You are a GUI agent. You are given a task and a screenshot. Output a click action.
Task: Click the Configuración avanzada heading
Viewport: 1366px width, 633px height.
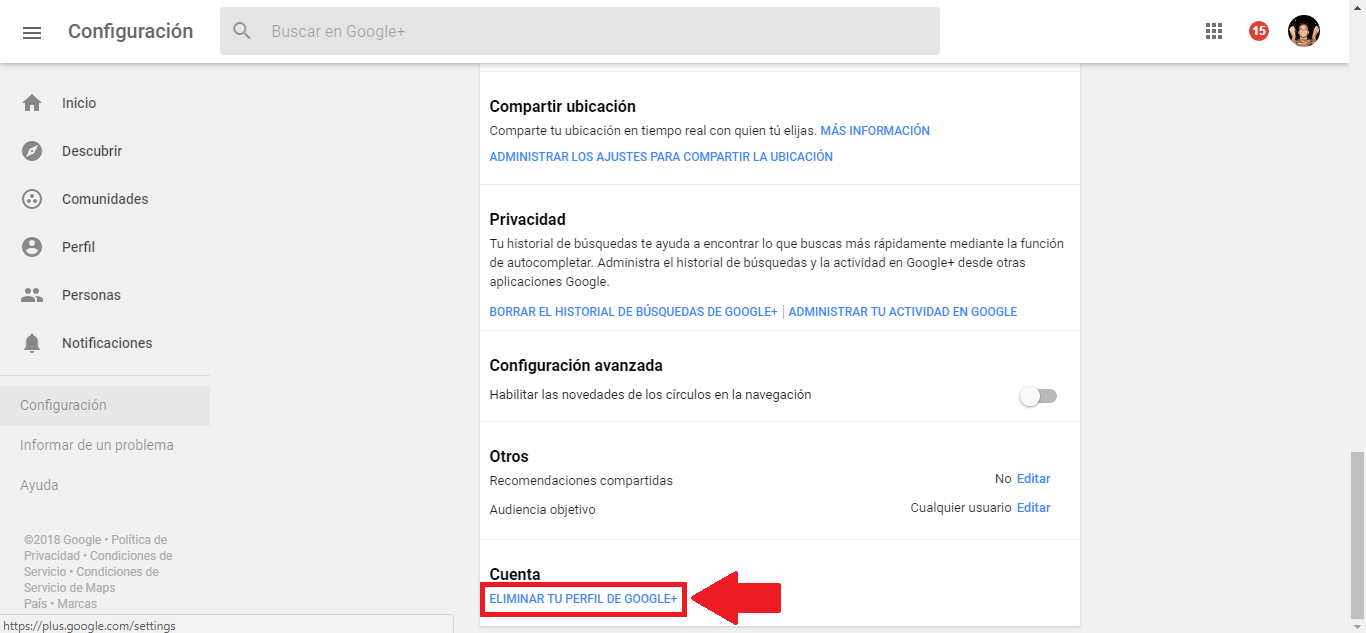pos(576,366)
